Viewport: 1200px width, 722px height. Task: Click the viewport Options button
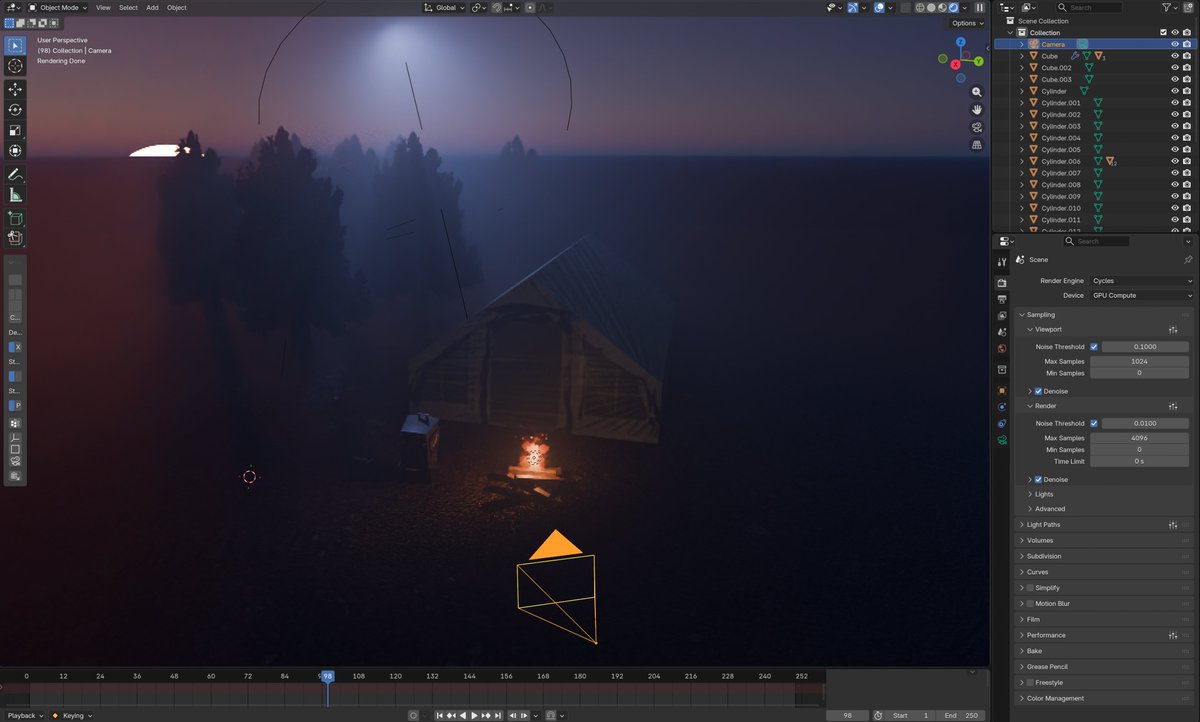pyautogui.click(x=967, y=23)
